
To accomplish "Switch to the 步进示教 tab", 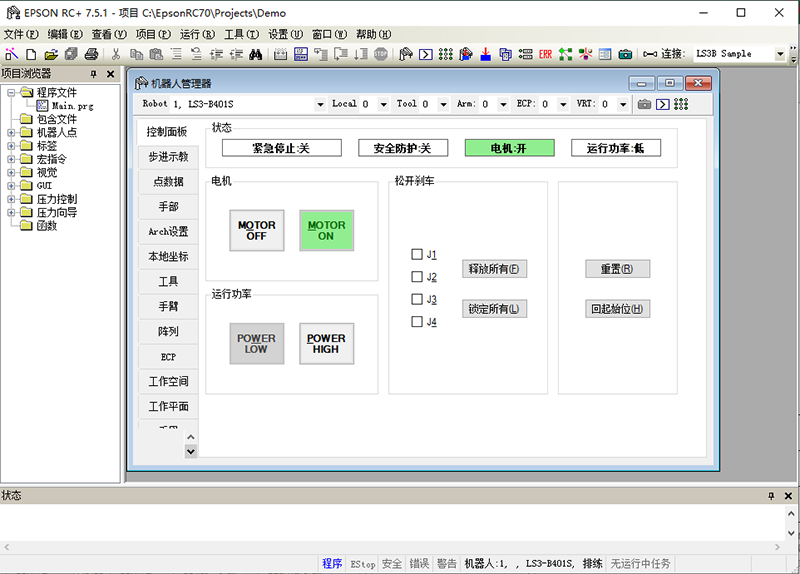I will pyautogui.click(x=167, y=157).
